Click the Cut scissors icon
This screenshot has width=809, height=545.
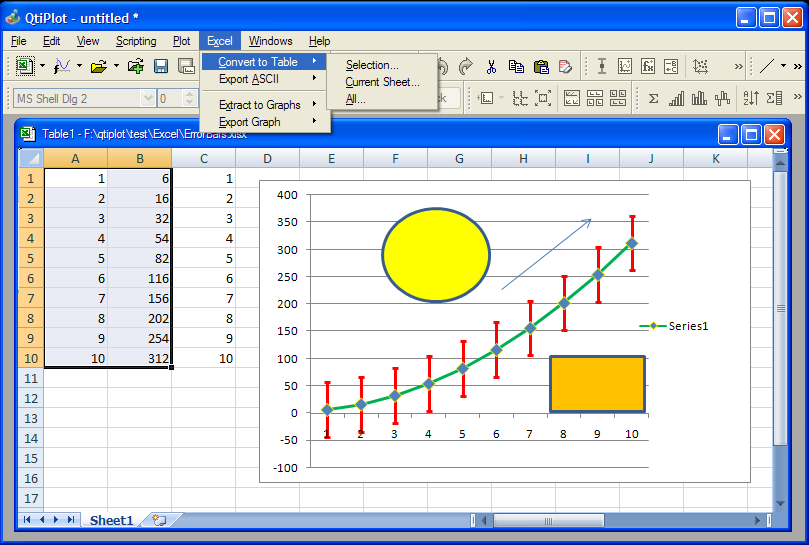click(x=491, y=67)
